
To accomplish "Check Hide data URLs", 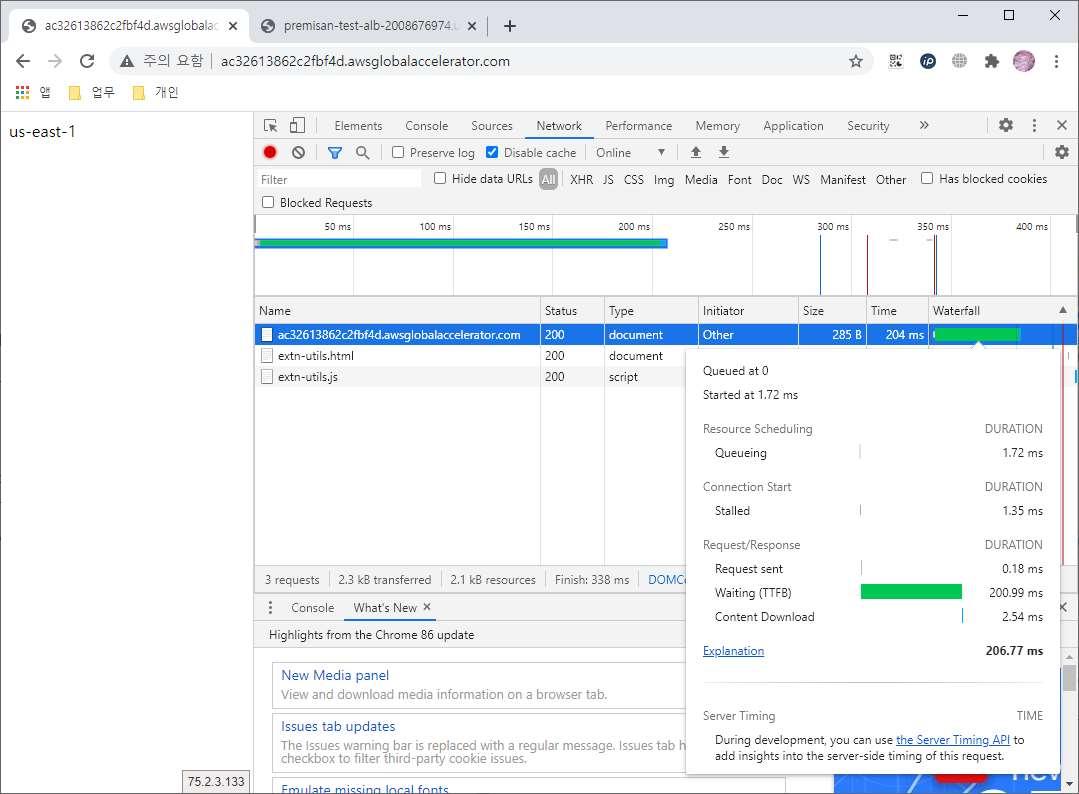I will pos(440,178).
